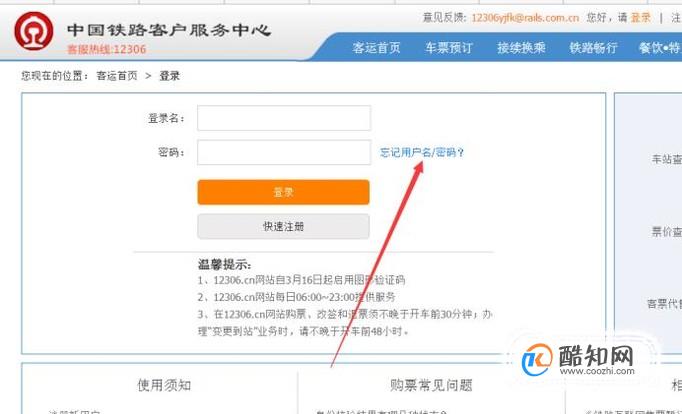The height and width of the screenshot is (414, 682).
Task: Click the 客运首页 breadcrumb link
Action: 117,76
